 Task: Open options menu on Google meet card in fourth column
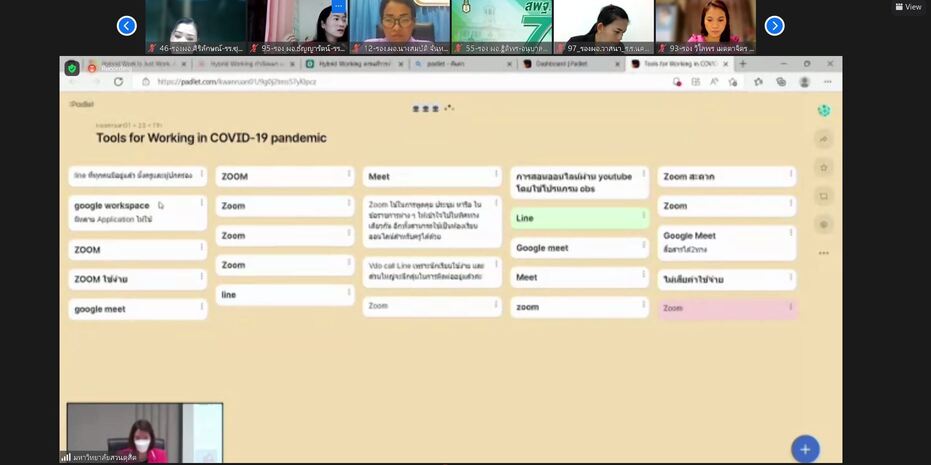pyautogui.click(x=644, y=245)
